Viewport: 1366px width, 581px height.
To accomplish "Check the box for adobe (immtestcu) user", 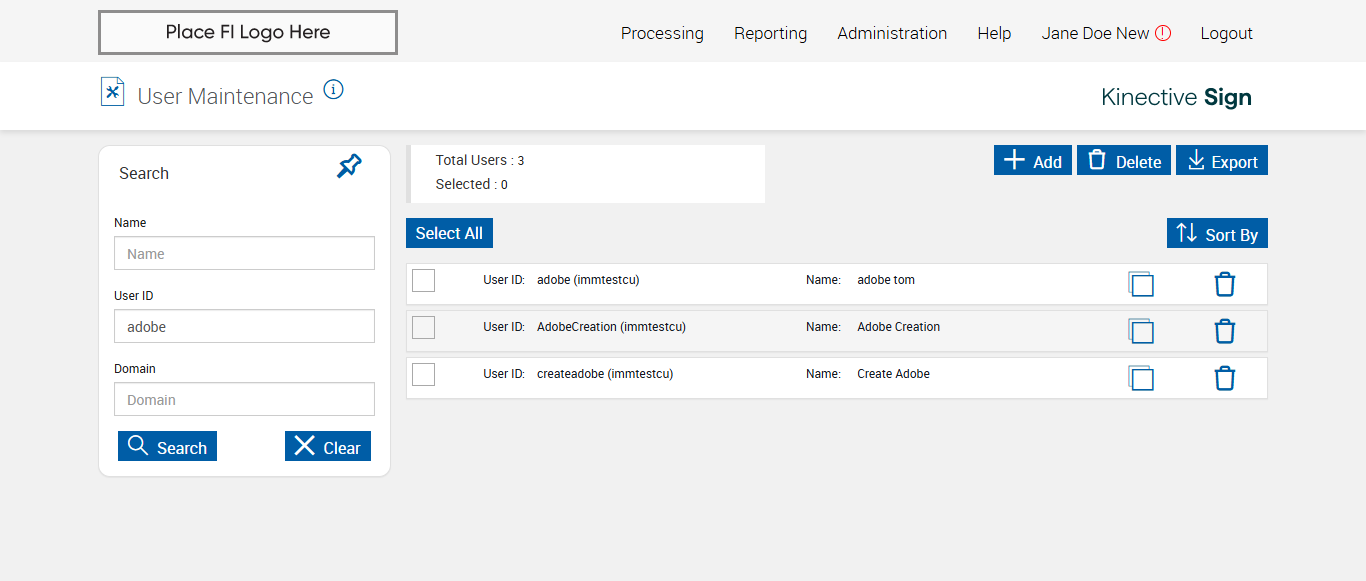I will [x=424, y=281].
